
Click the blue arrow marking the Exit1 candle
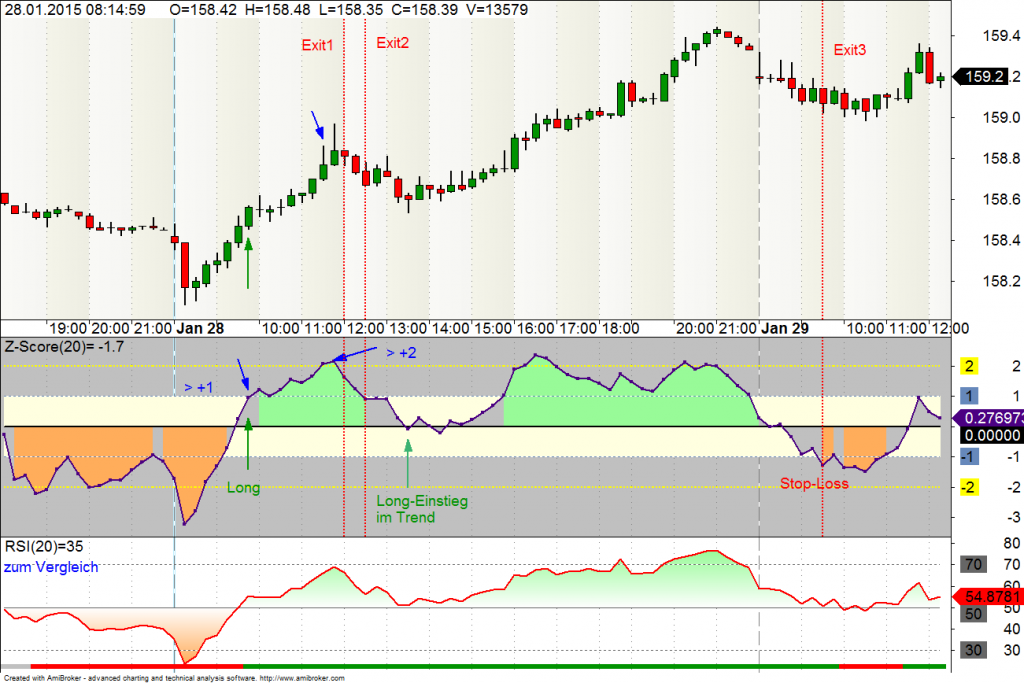(318, 124)
